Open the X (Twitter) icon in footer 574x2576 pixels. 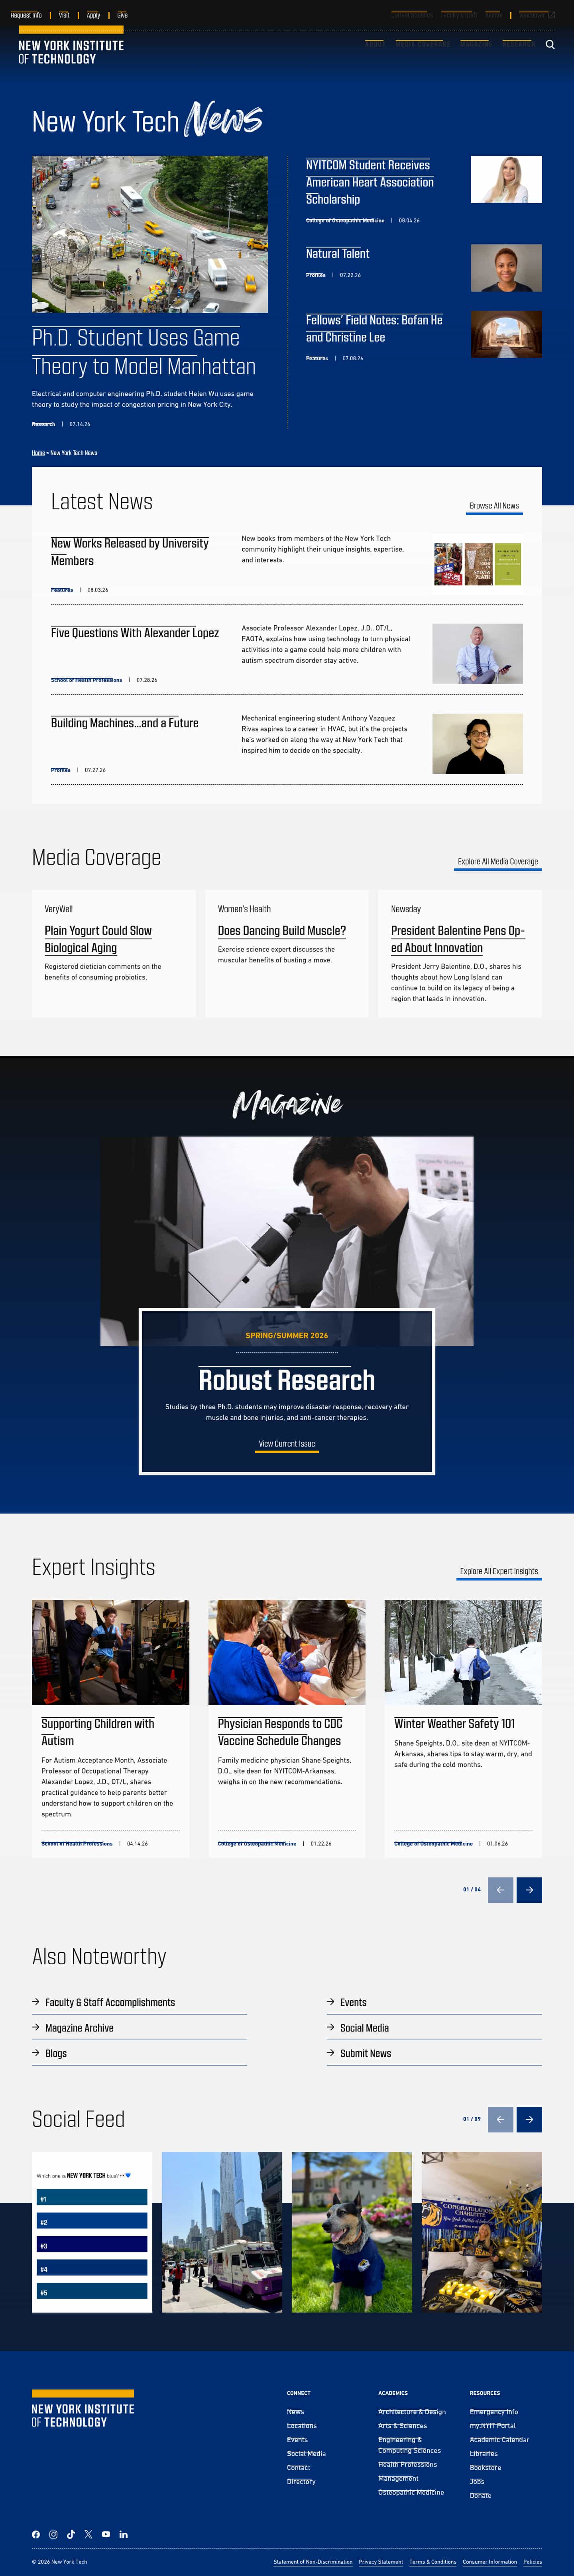(88, 2534)
